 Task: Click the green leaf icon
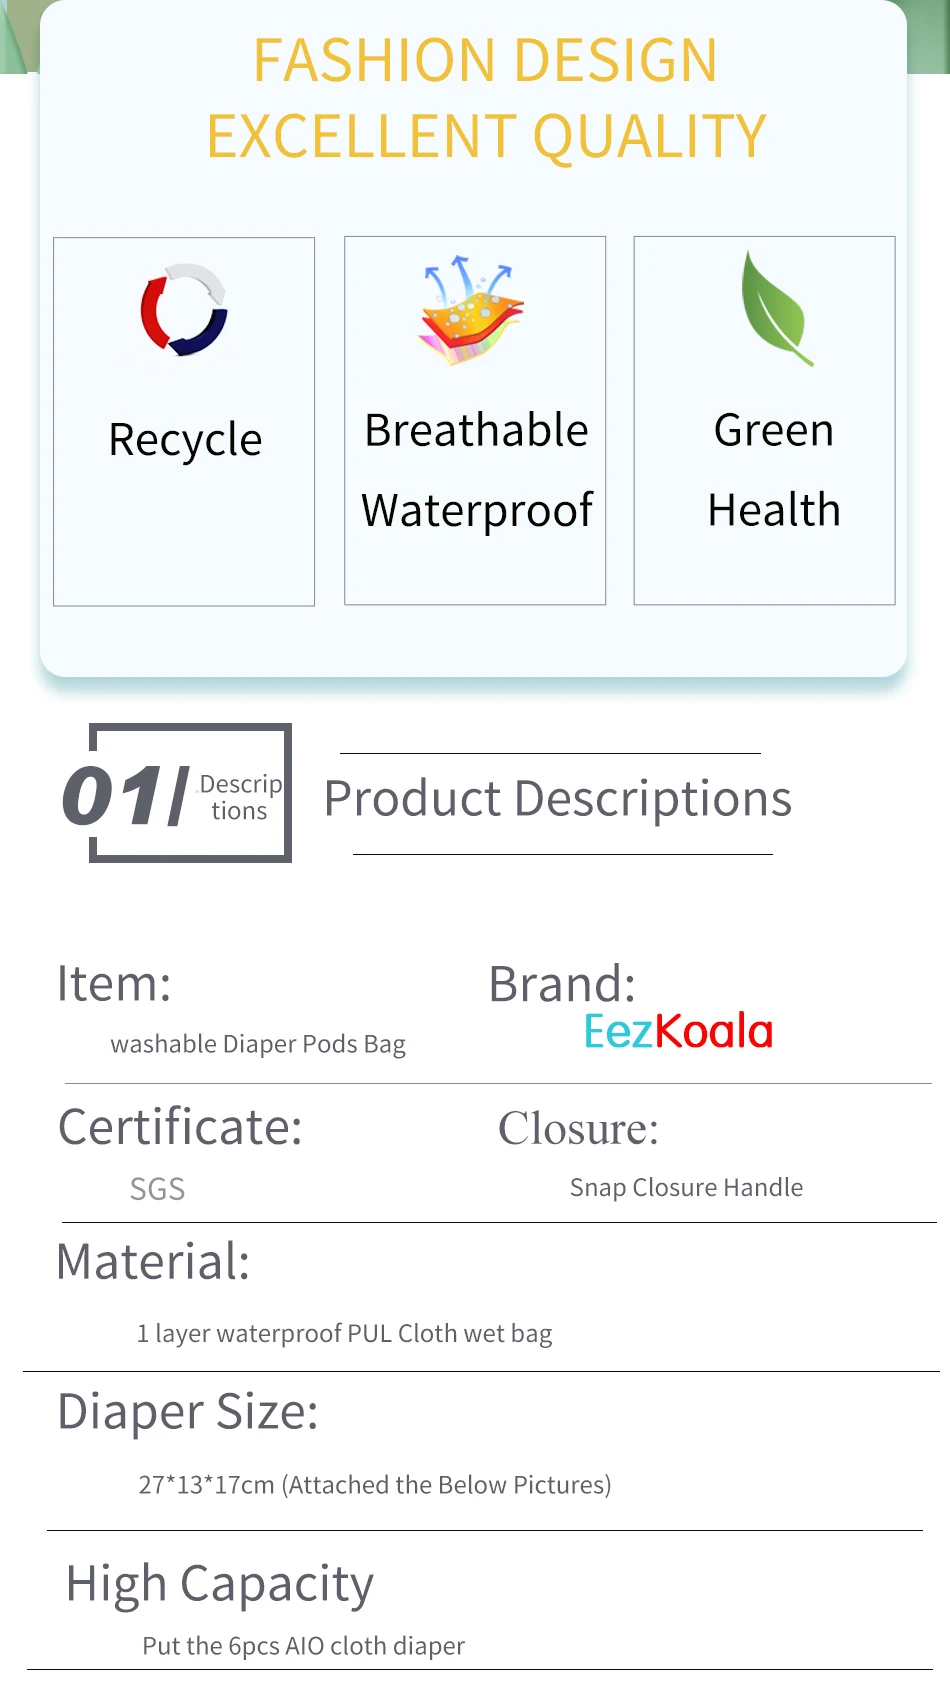(x=776, y=308)
